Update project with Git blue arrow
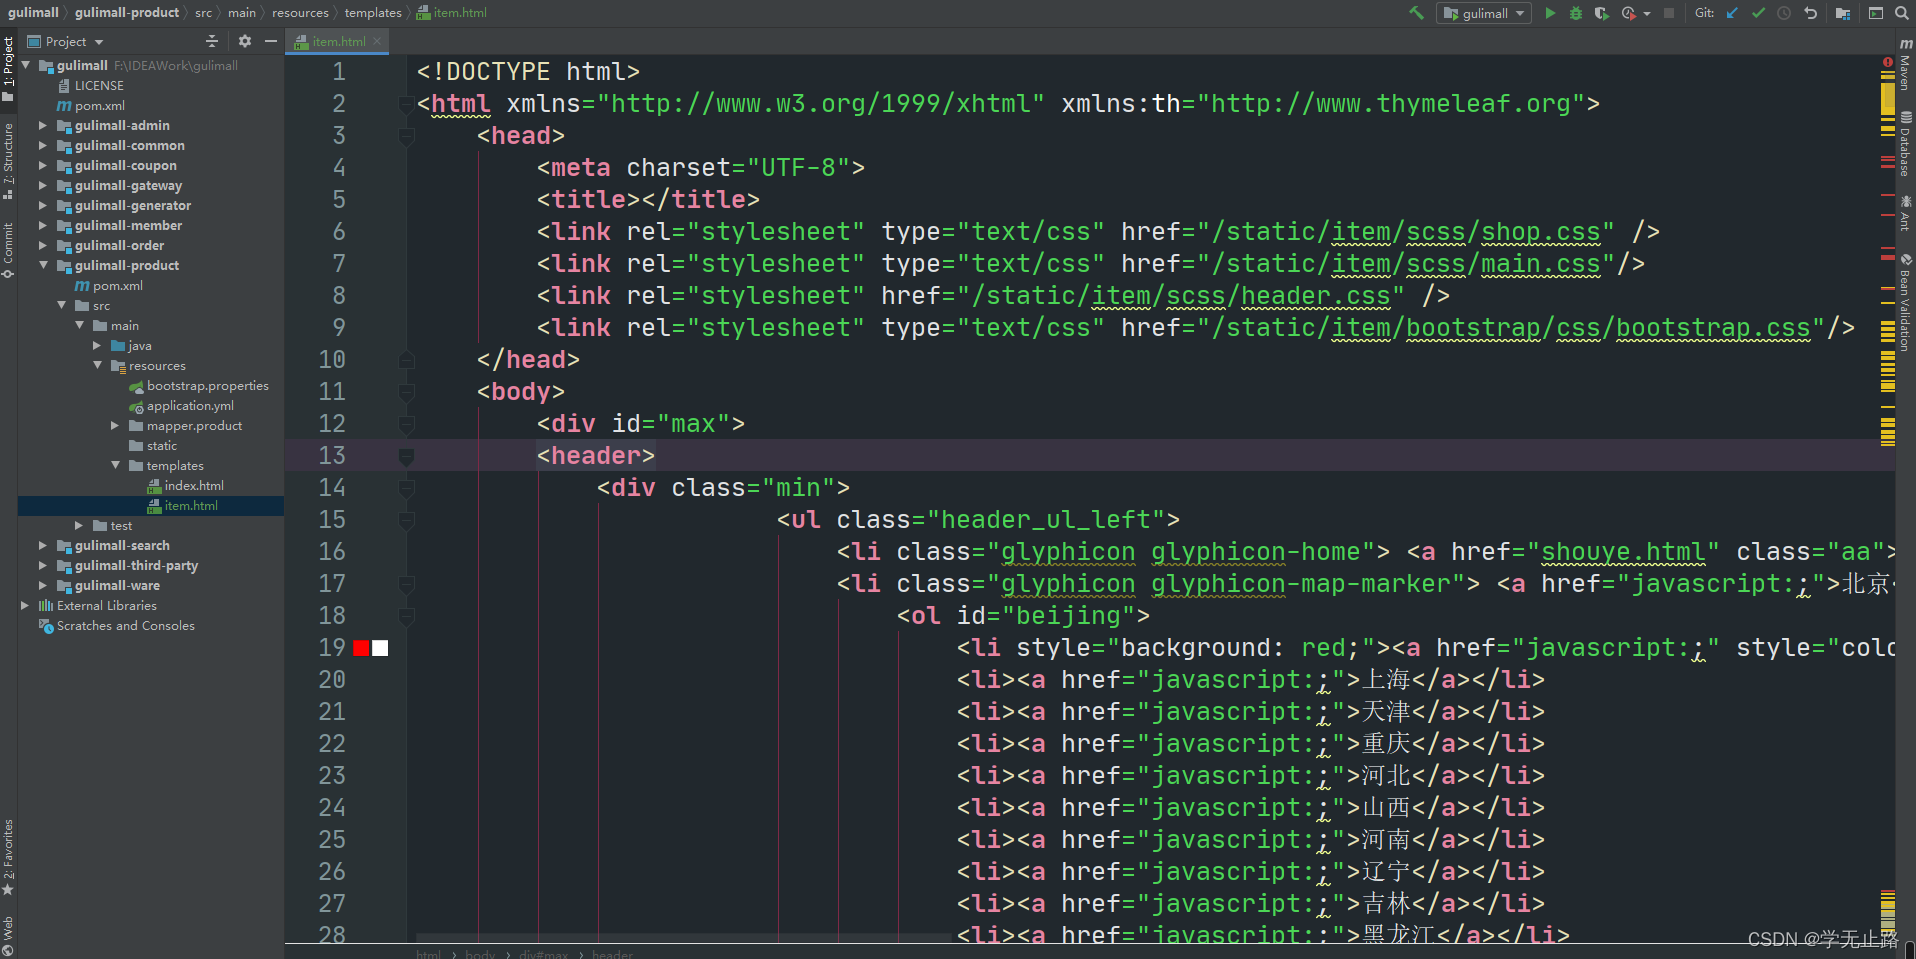Viewport: 1916px width, 959px height. pos(1733,13)
